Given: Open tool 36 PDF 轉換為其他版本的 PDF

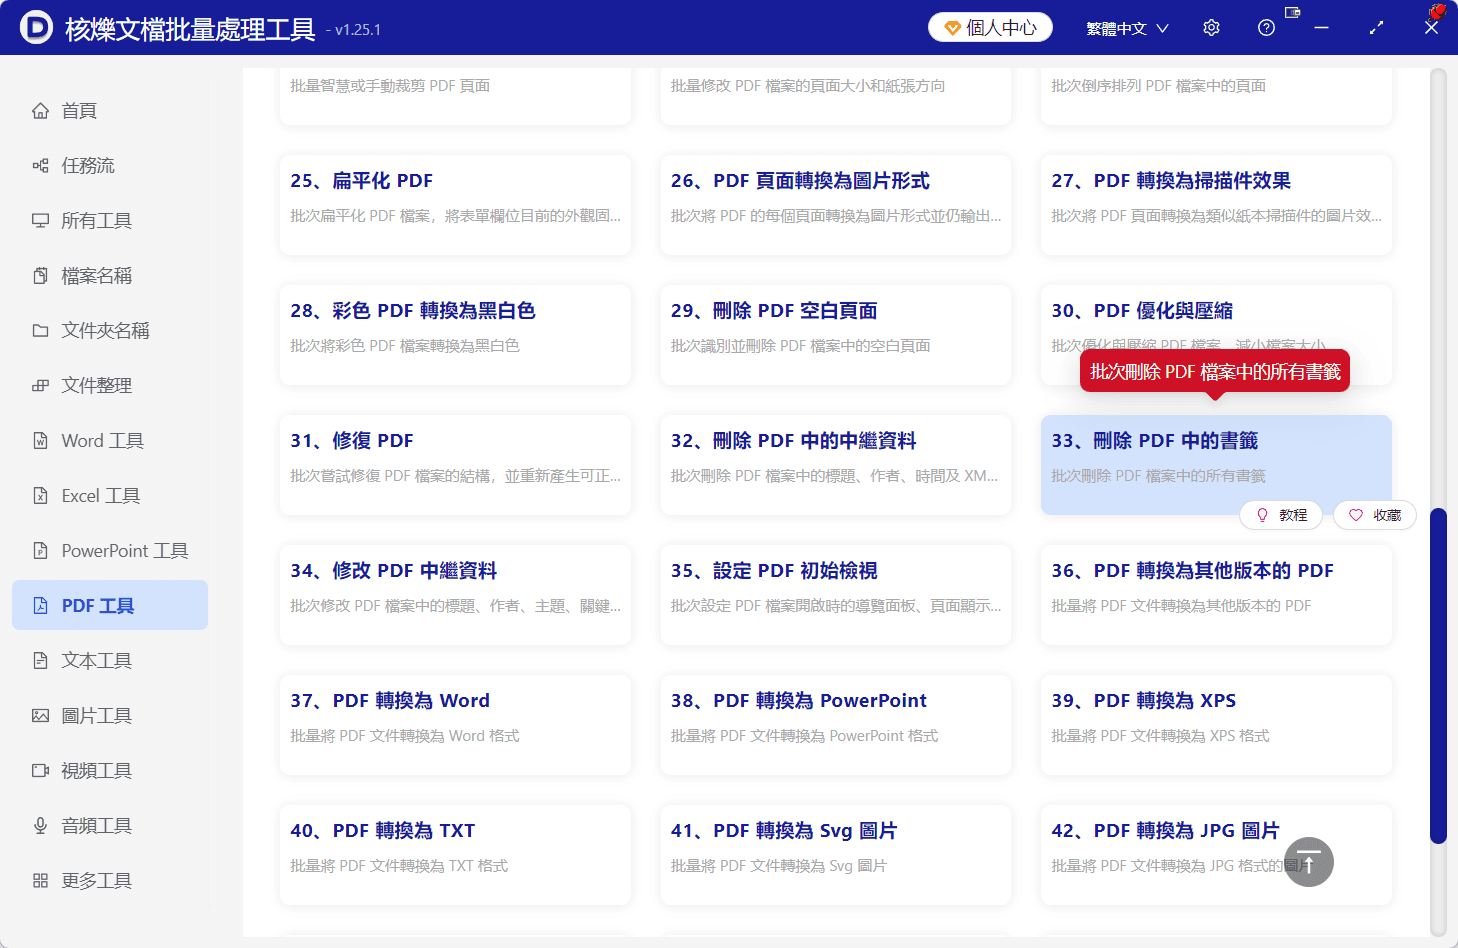Looking at the screenshot, I should coord(1216,595).
